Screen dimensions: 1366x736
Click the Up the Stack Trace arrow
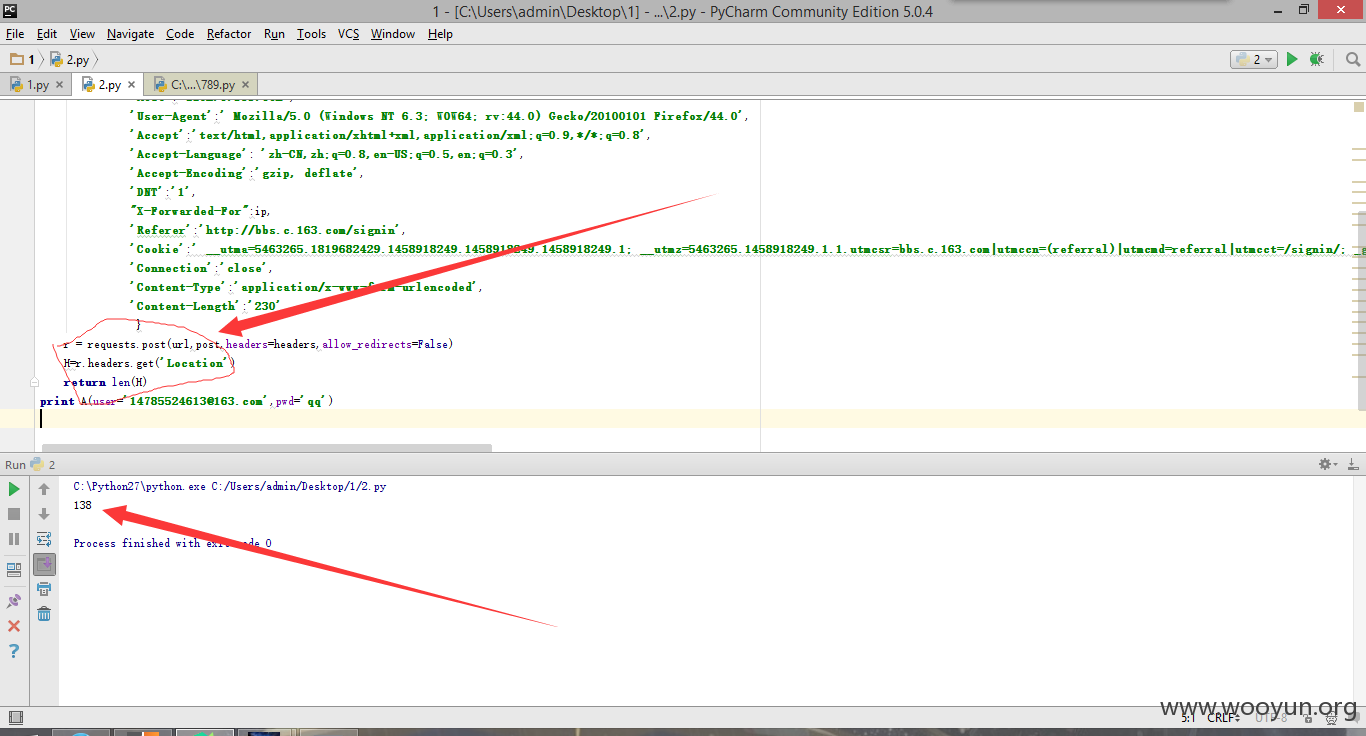click(44, 489)
